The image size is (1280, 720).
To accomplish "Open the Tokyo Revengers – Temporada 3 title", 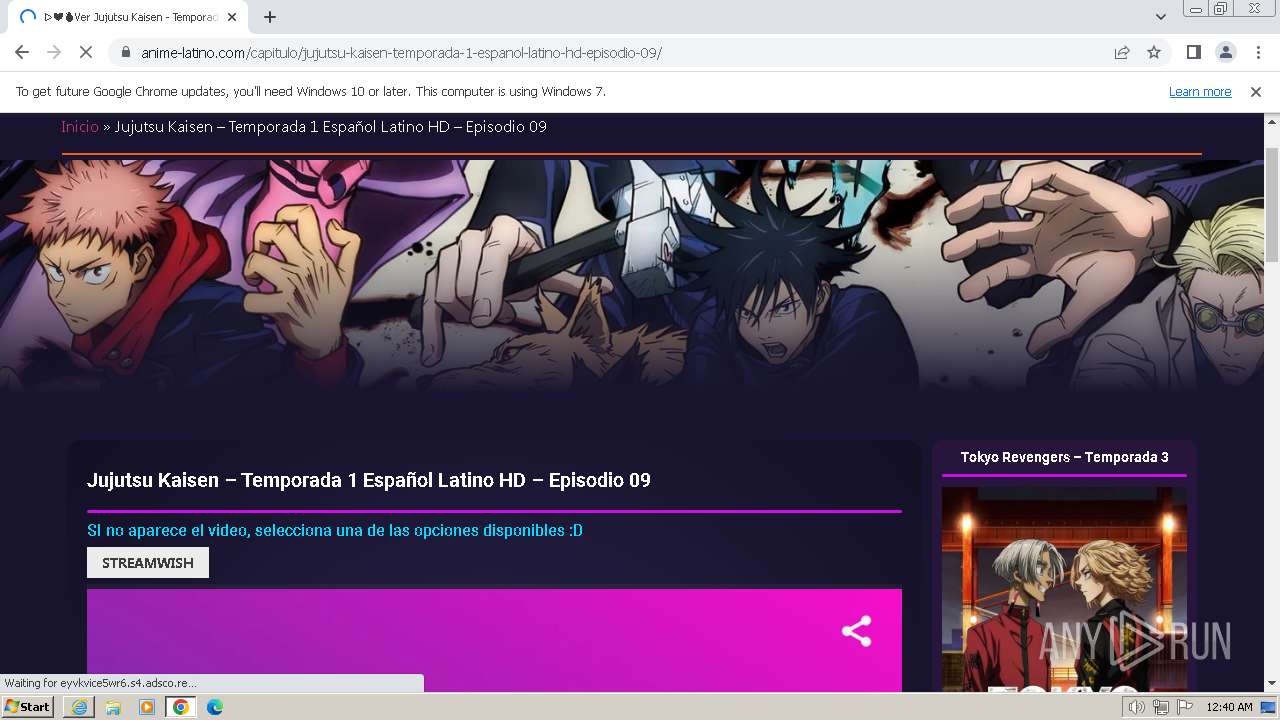I will 1064,457.
